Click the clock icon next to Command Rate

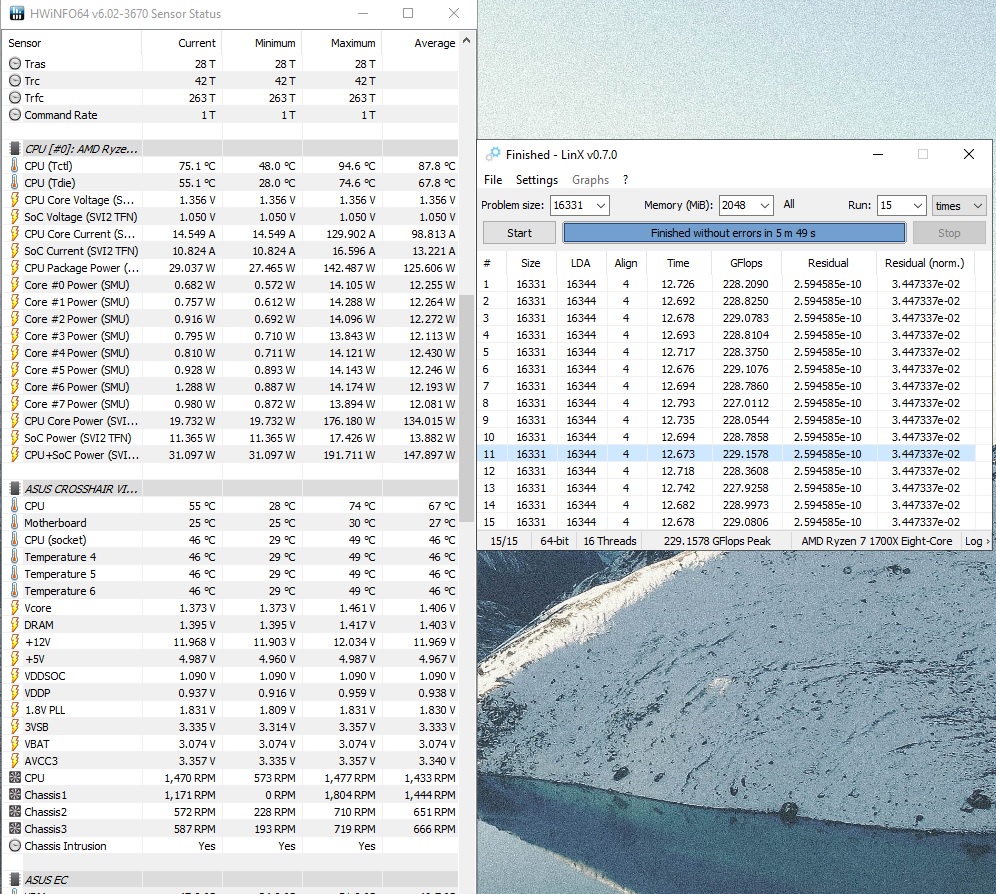14,115
